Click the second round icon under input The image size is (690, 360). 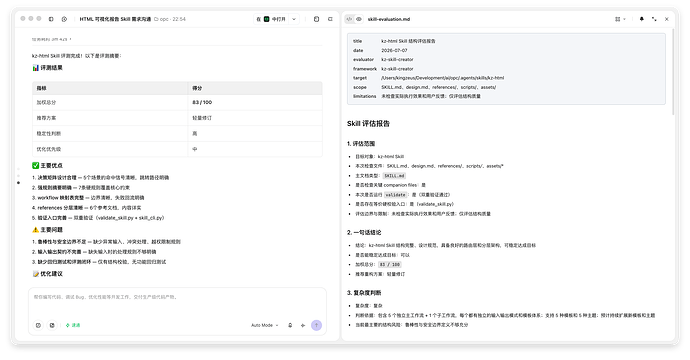[52, 325]
